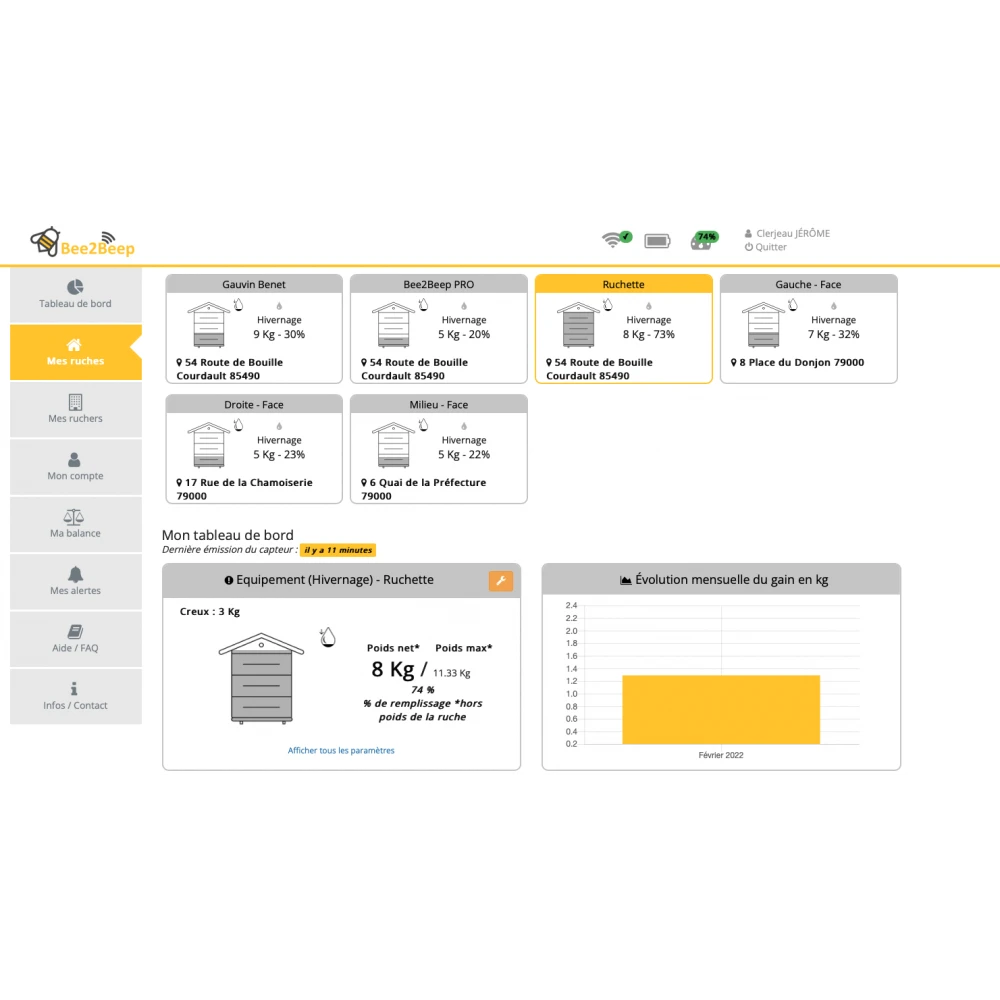Go to Mes ruchers section
This screenshot has height=1000, width=1000.
coord(75,409)
